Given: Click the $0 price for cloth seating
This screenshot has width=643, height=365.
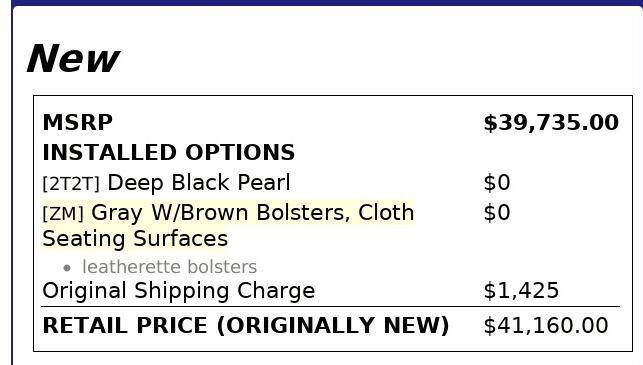Looking at the screenshot, I should click(497, 212).
